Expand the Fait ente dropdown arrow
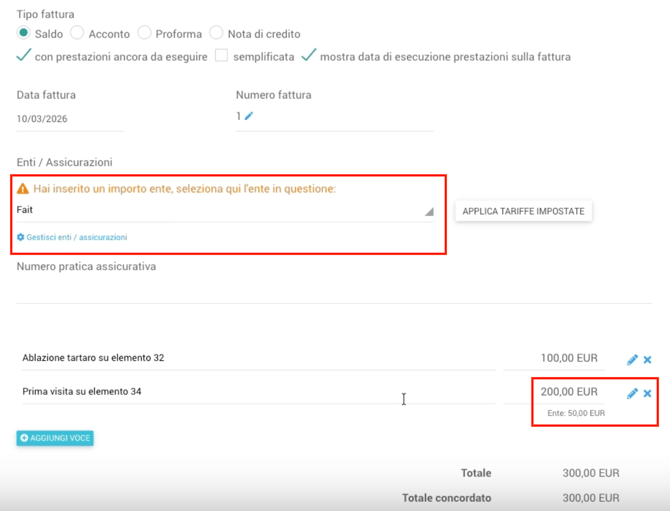Viewport: 670px width, 511px height. tap(429, 212)
